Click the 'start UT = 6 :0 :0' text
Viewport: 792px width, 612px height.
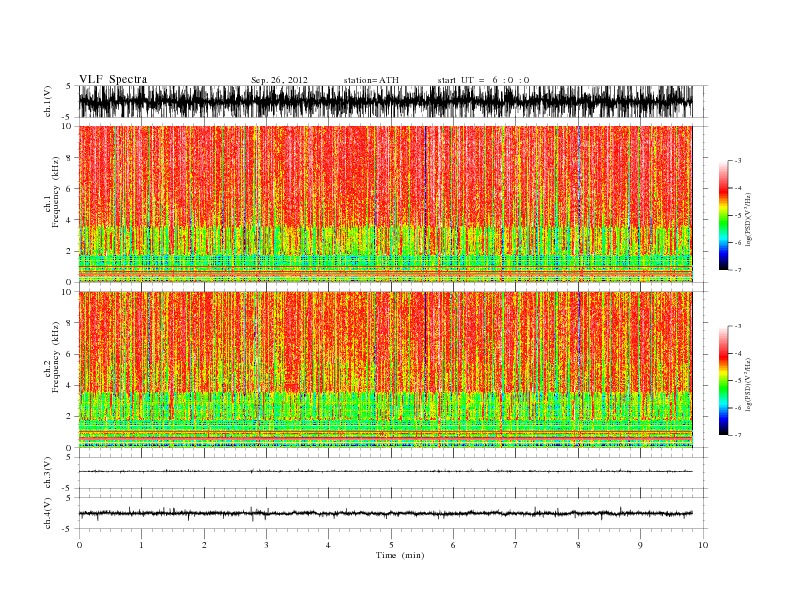click(x=483, y=80)
